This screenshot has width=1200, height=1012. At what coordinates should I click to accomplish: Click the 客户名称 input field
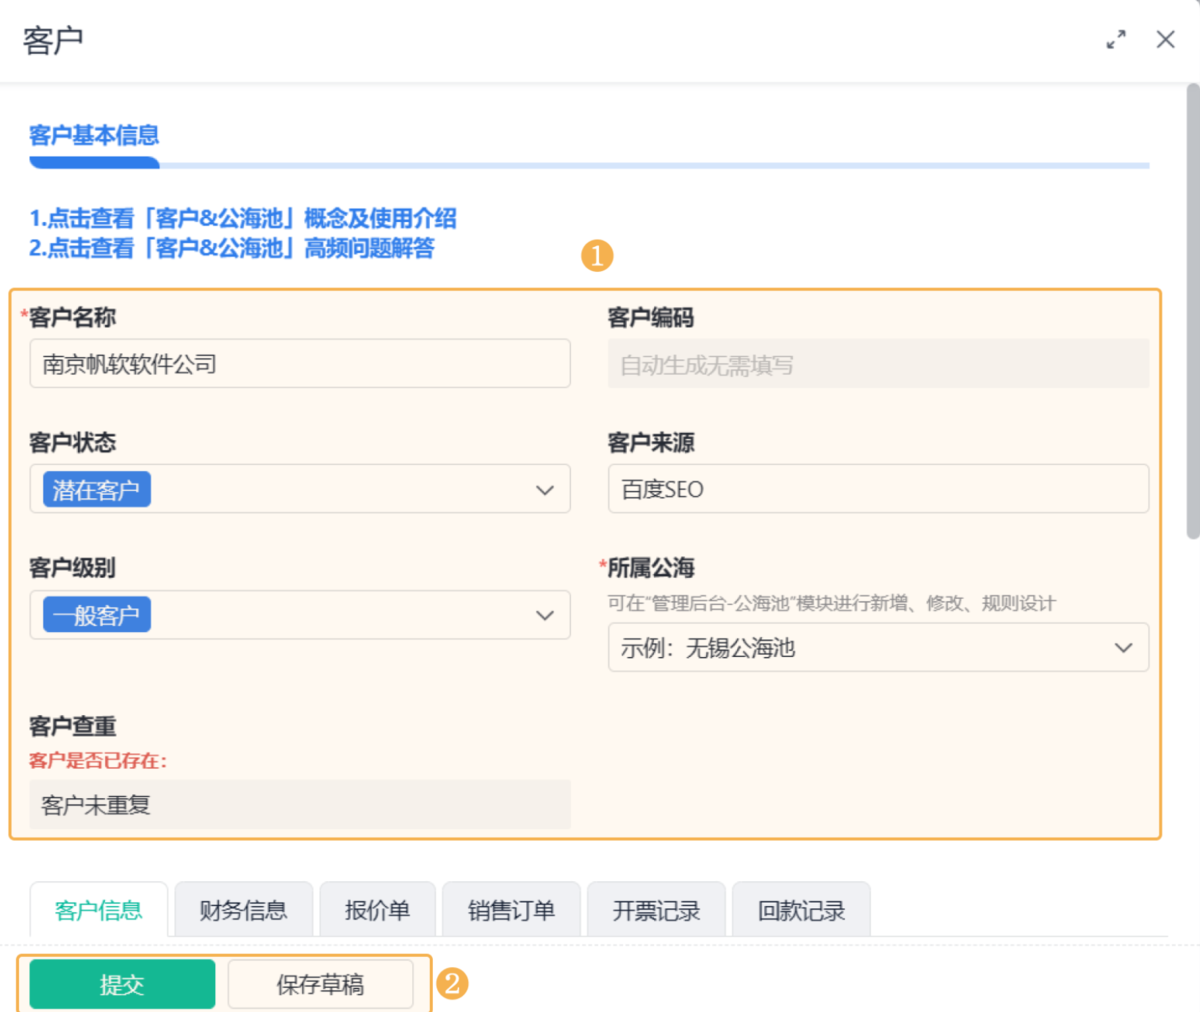tap(300, 364)
